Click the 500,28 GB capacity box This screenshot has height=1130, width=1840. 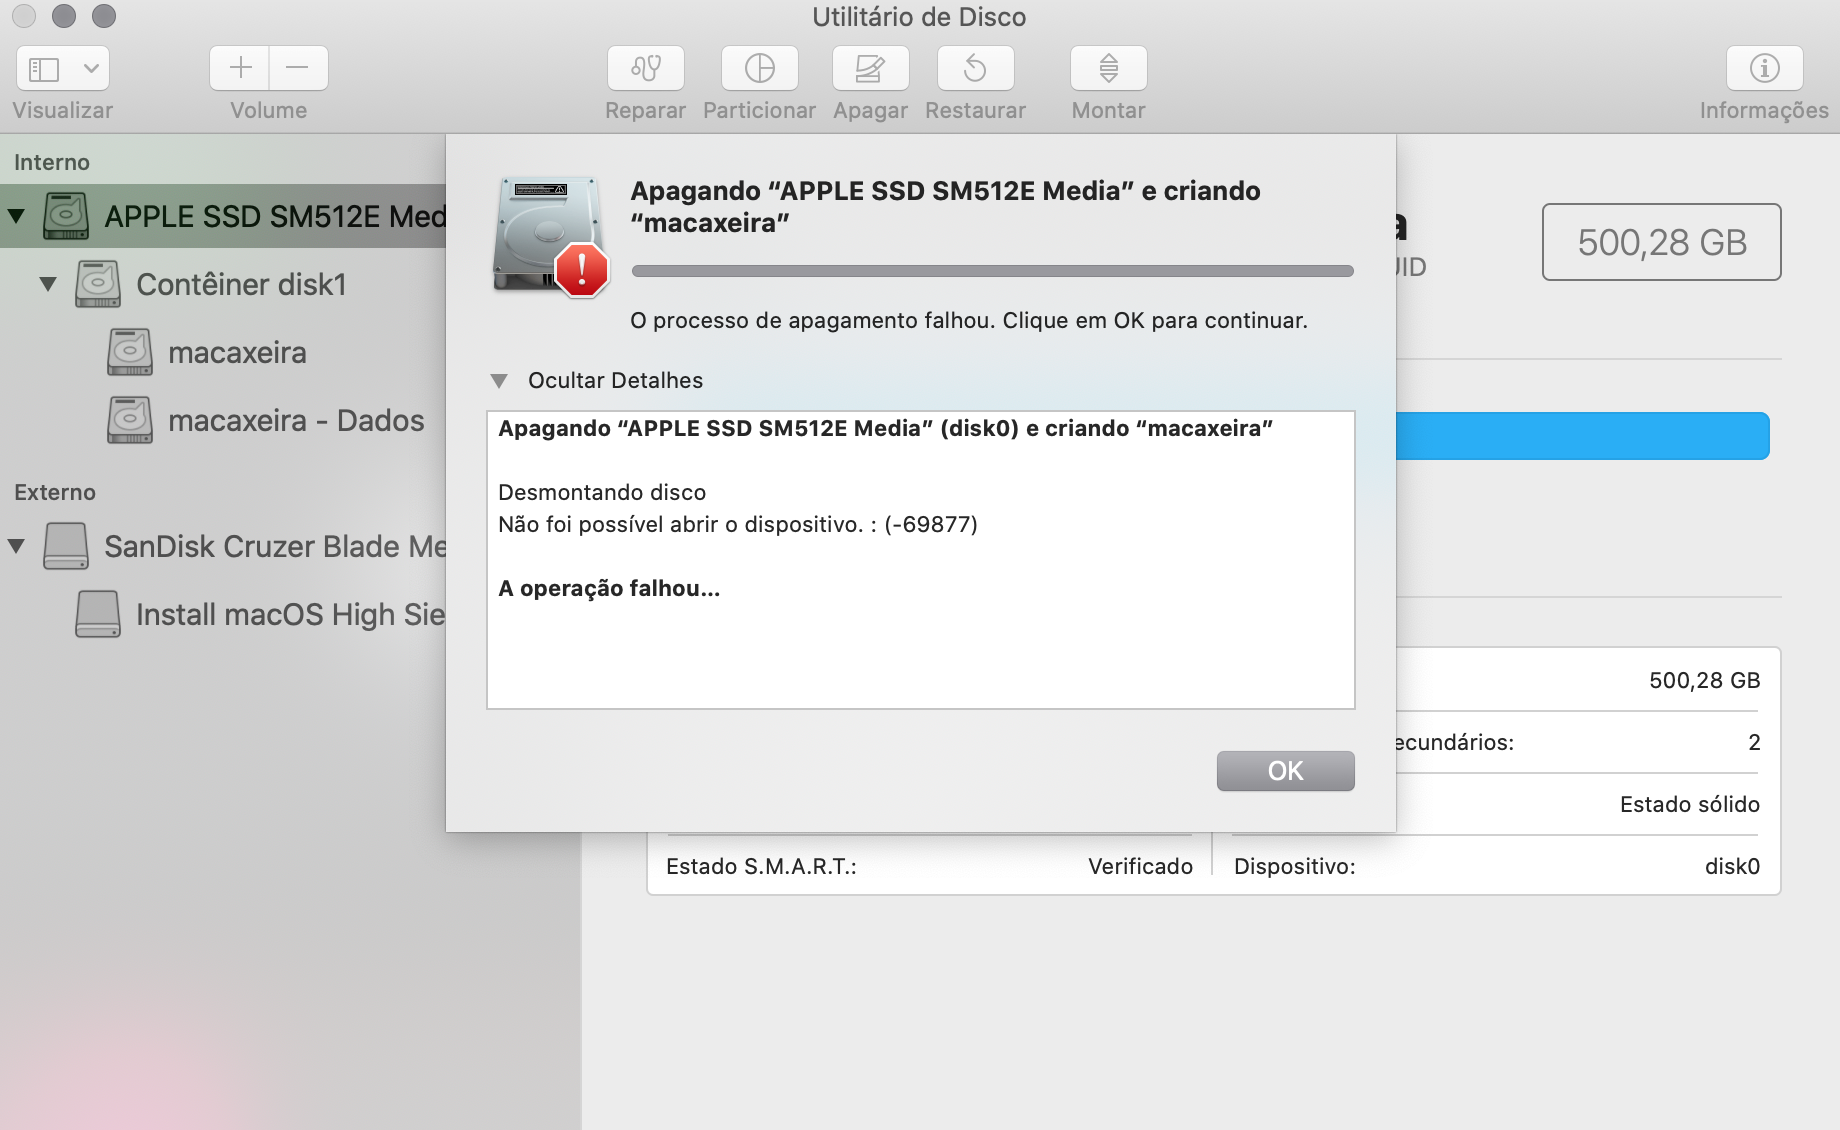pyautogui.click(x=1662, y=242)
